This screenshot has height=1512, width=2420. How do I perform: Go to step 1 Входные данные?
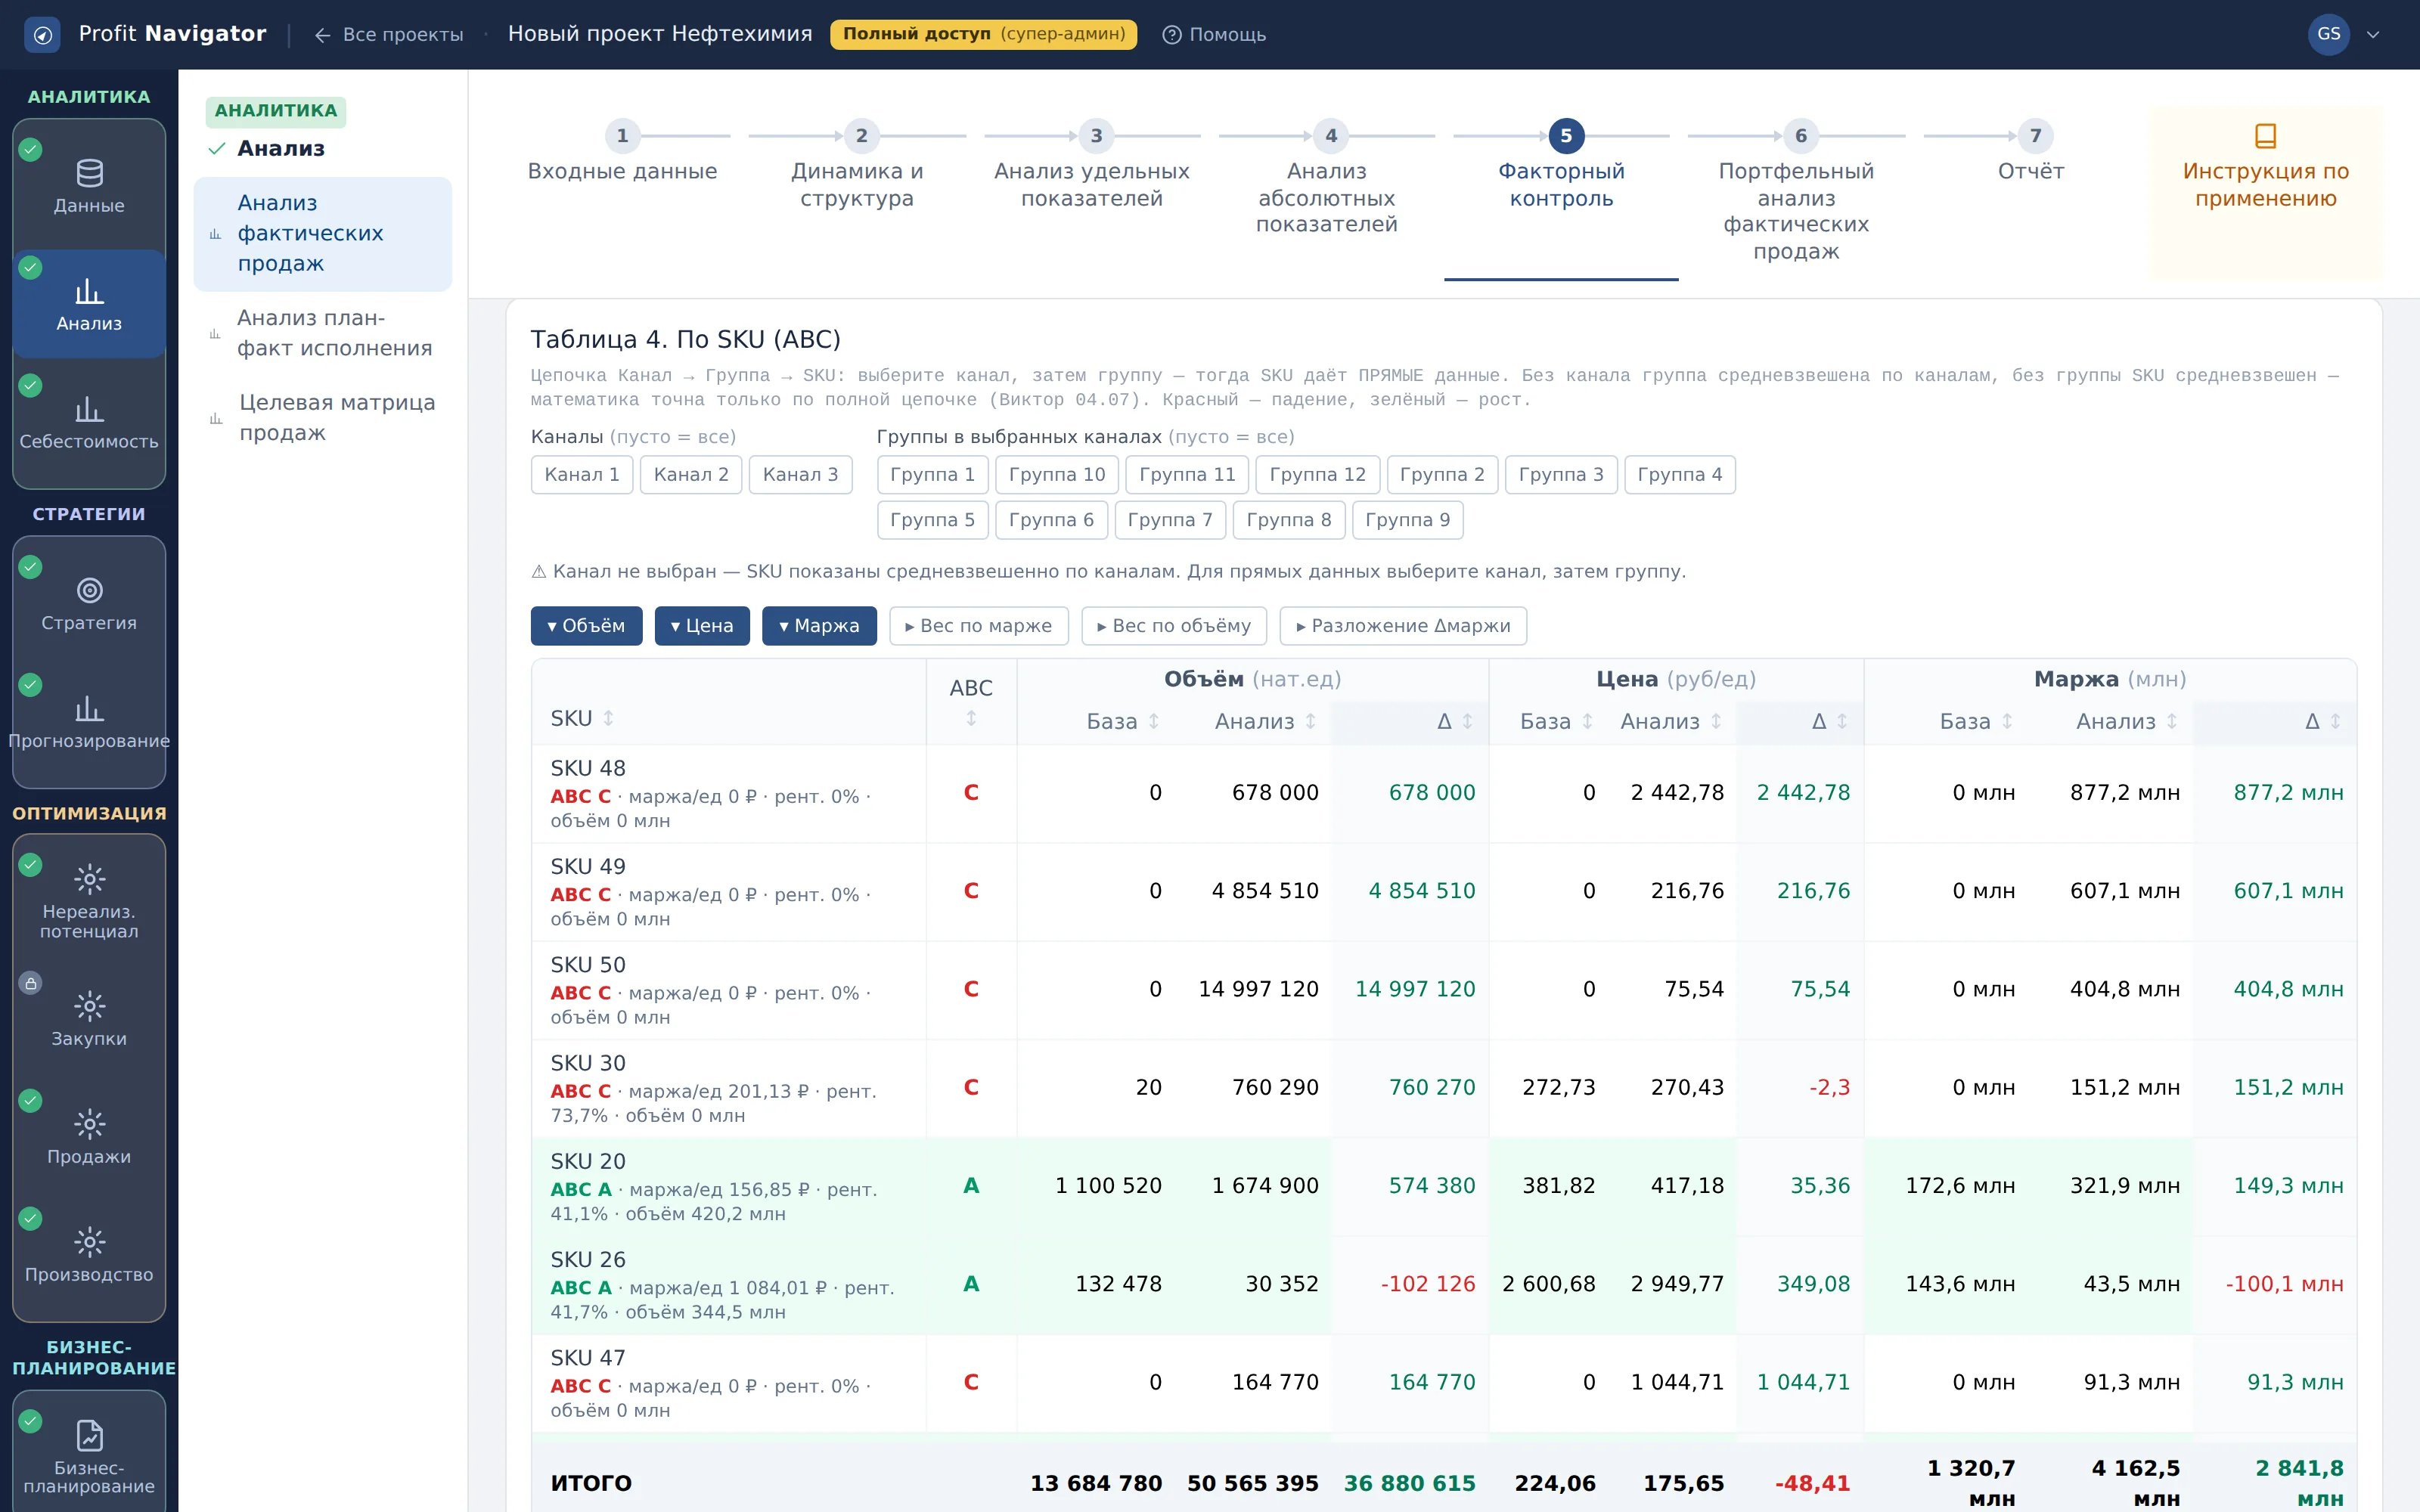622,153
